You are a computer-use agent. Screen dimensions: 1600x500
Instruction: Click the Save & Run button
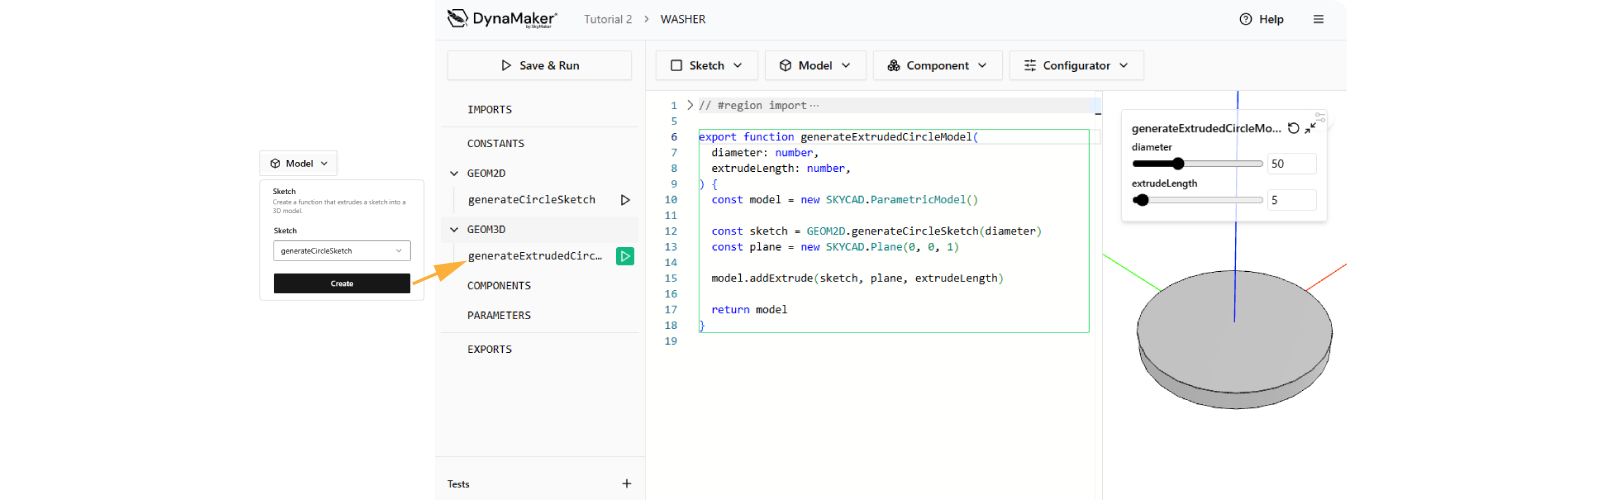click(x=539, y=65)
